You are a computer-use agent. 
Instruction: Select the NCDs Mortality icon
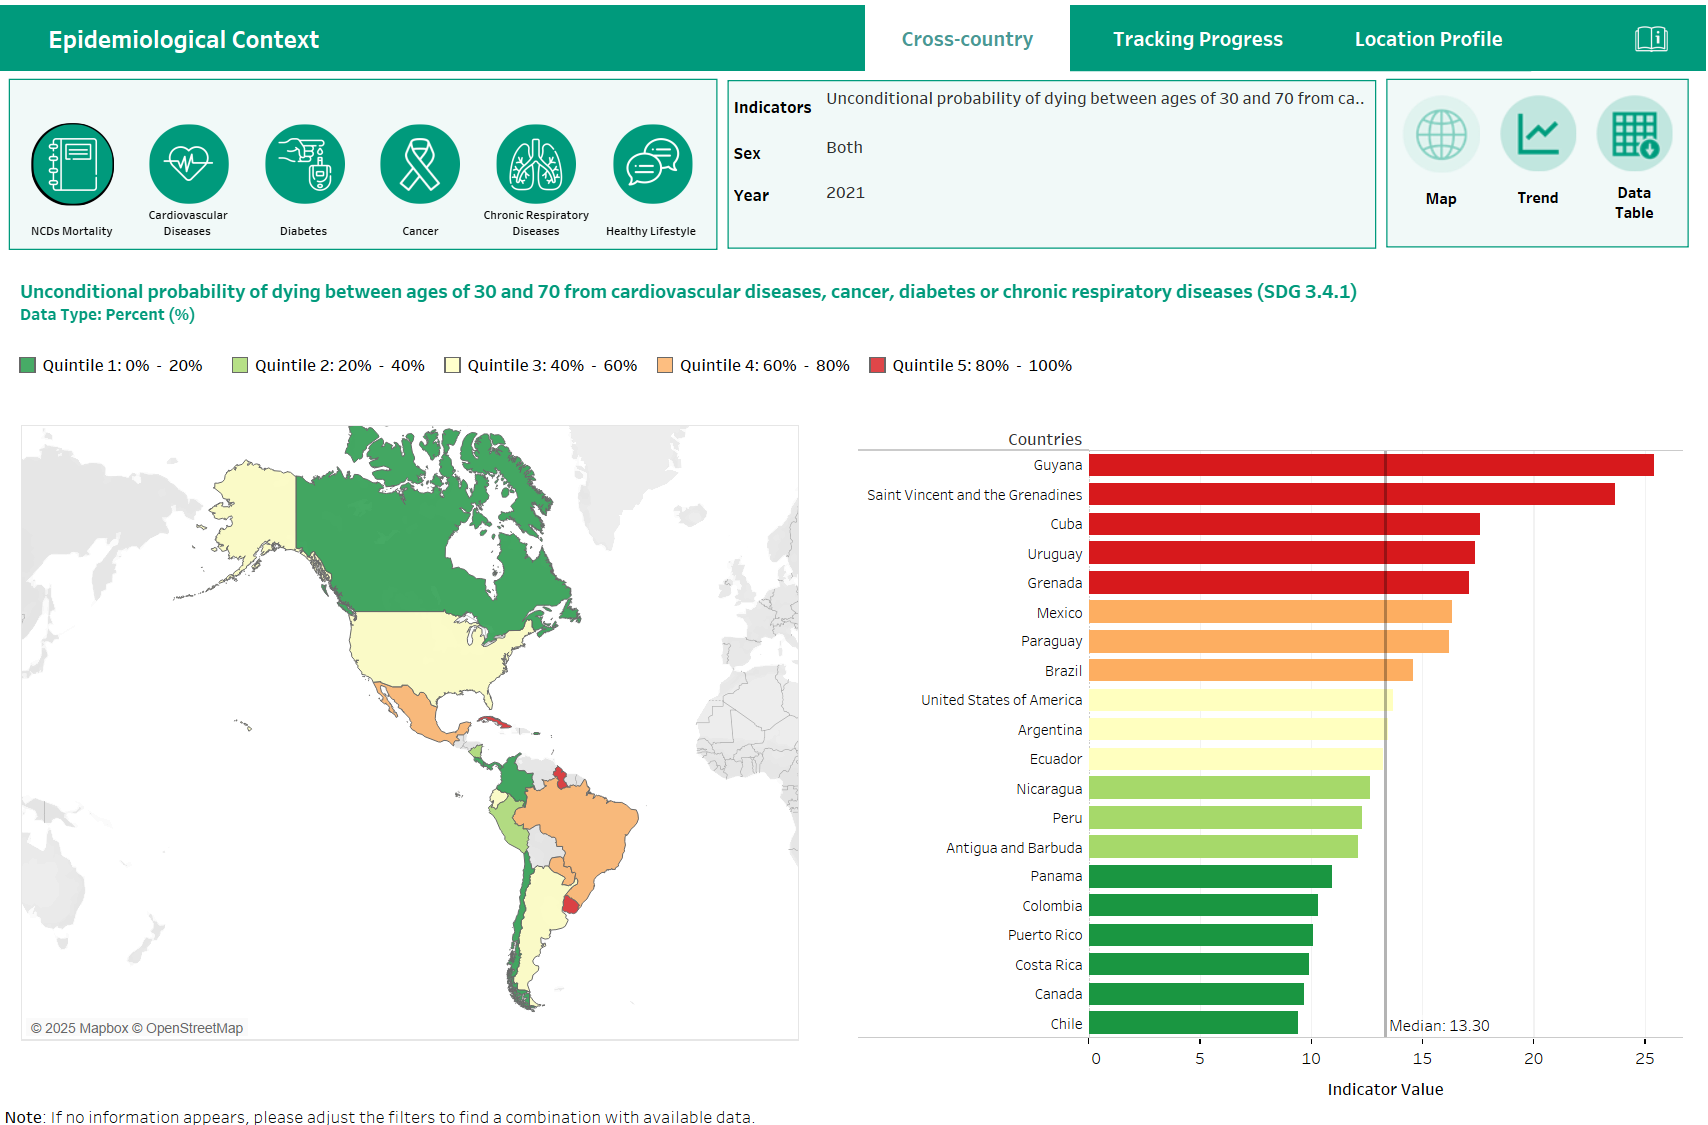[71, 163]
